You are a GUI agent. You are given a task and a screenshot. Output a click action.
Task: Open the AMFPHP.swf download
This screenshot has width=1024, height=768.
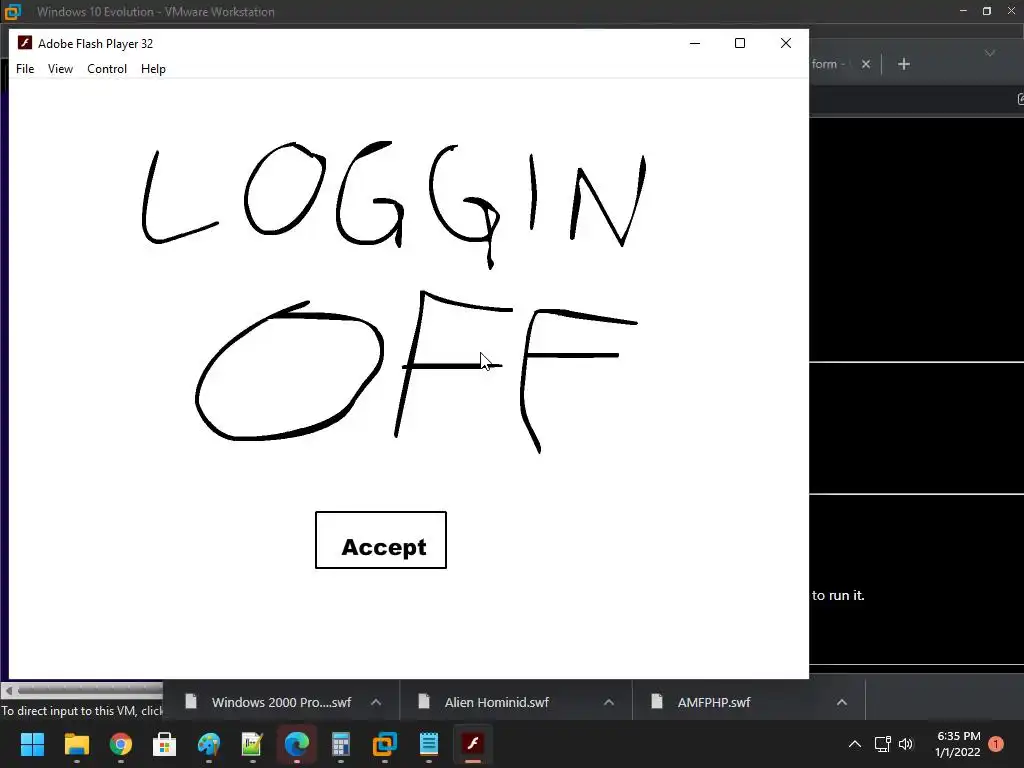714,702
